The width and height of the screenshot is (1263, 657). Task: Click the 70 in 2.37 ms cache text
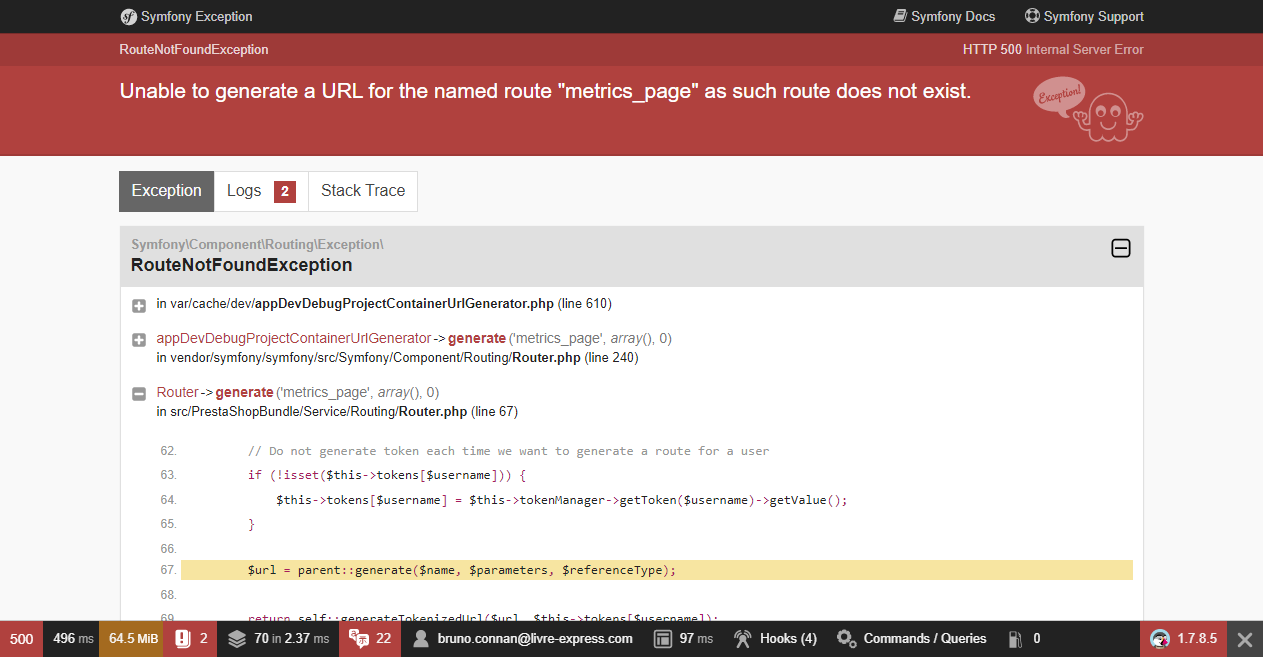point(291,639)
